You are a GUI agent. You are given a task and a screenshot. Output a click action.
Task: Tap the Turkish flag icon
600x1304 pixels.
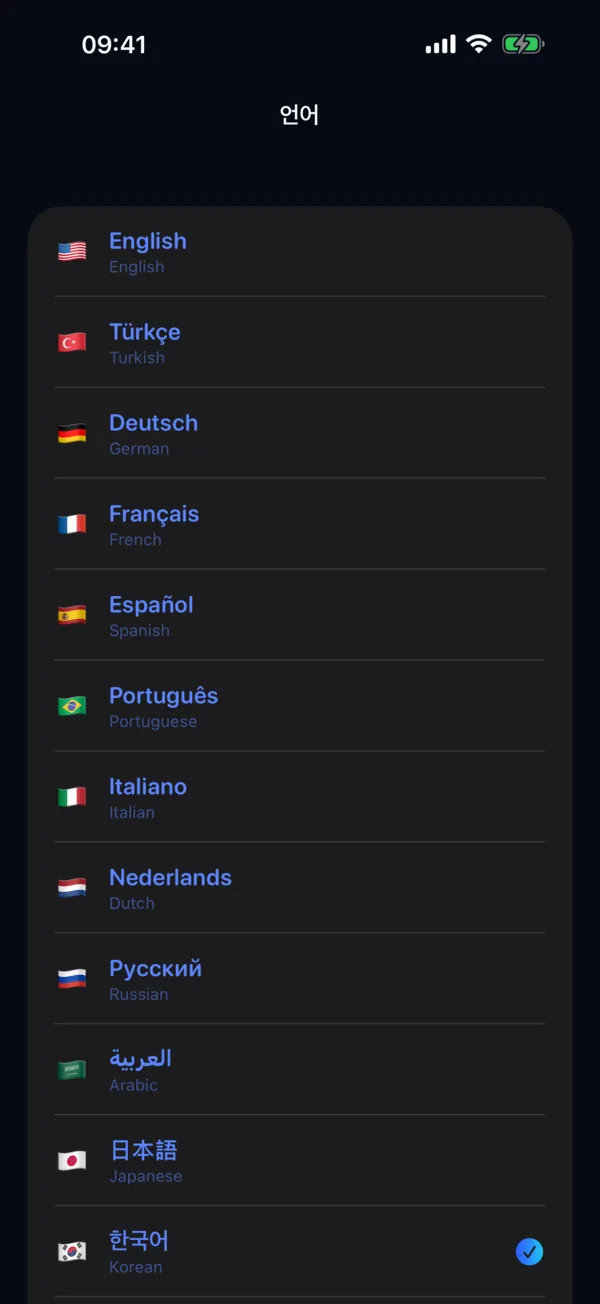click(x=72, y=342)
